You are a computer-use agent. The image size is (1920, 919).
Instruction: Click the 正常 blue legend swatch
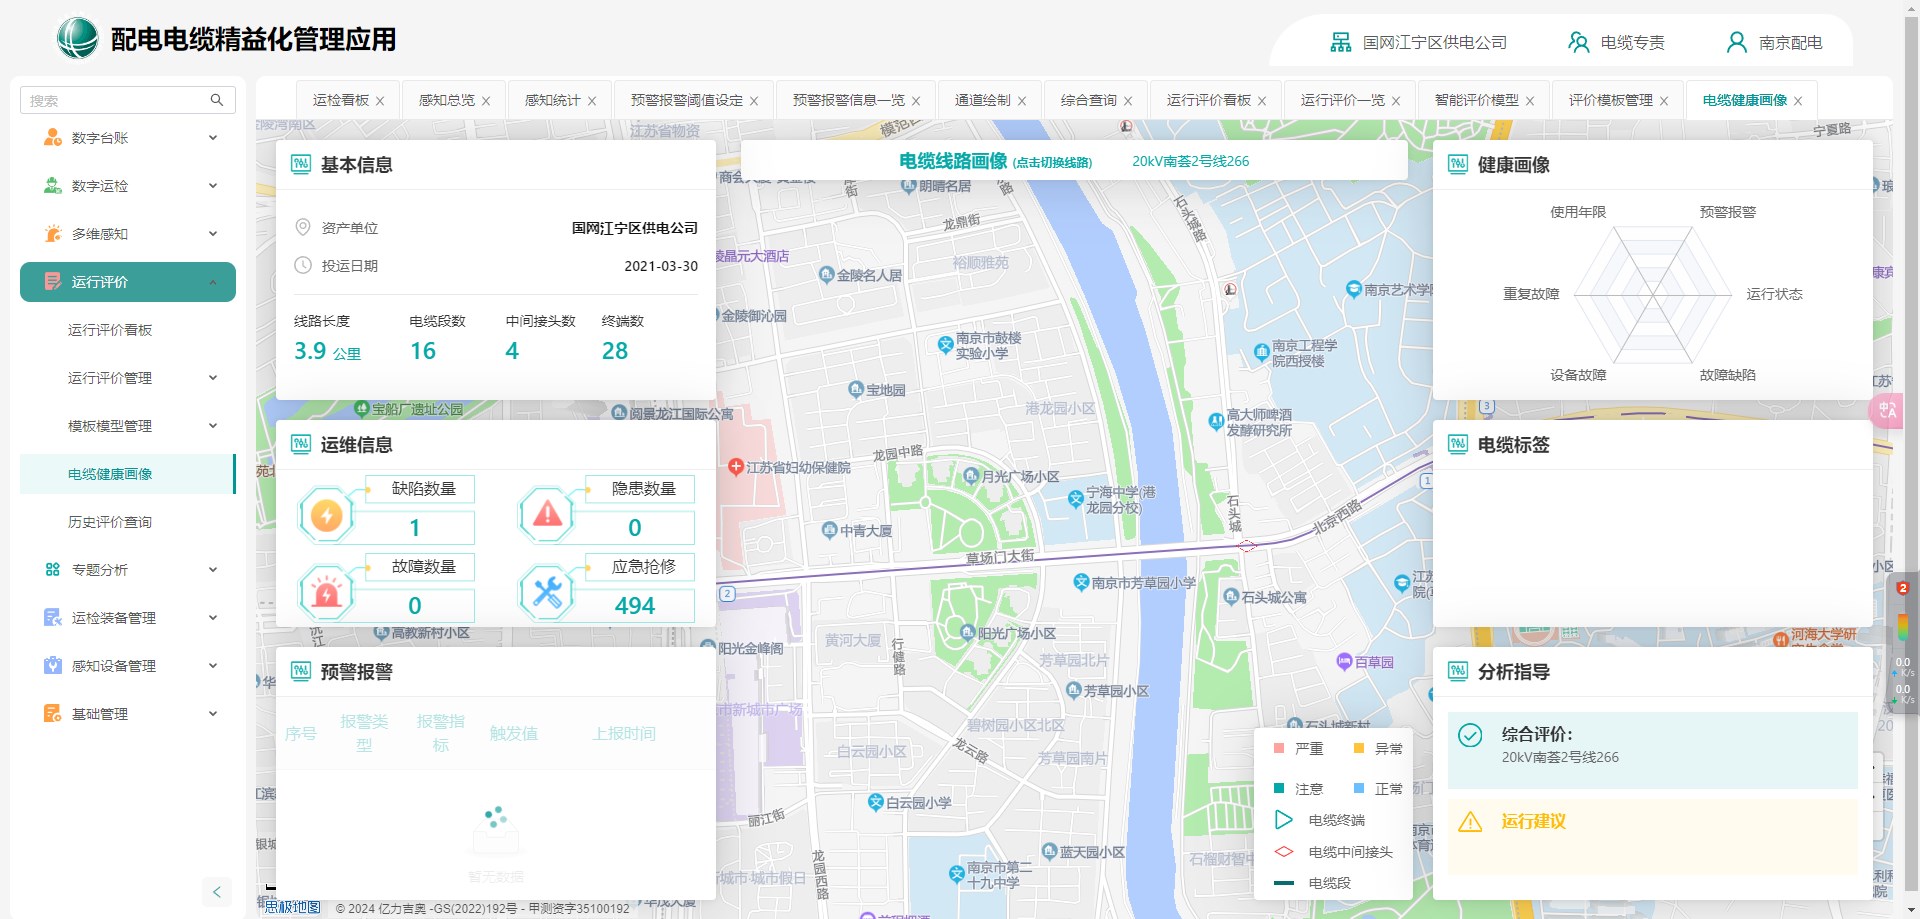[1359, 788]
